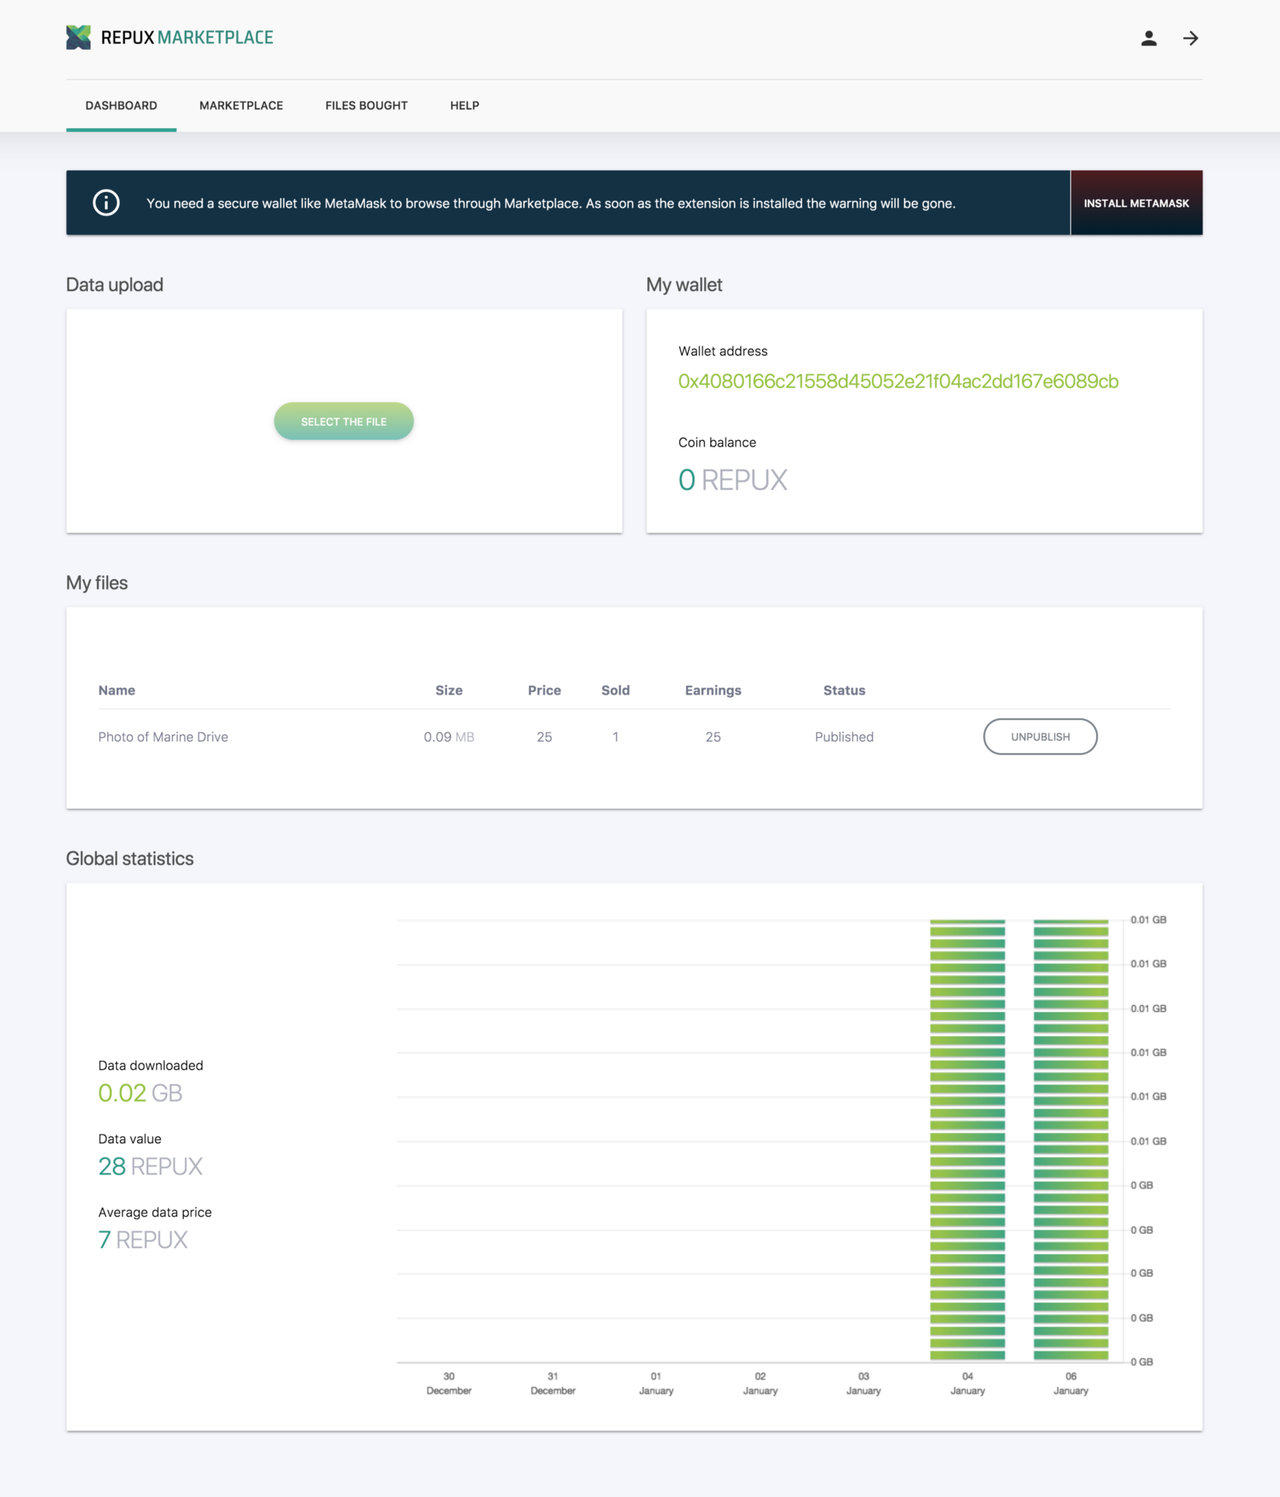This screenshot has width=1280, height=1497.
Task: Click the 28 REPUX data value
Action: [150, 1166]
